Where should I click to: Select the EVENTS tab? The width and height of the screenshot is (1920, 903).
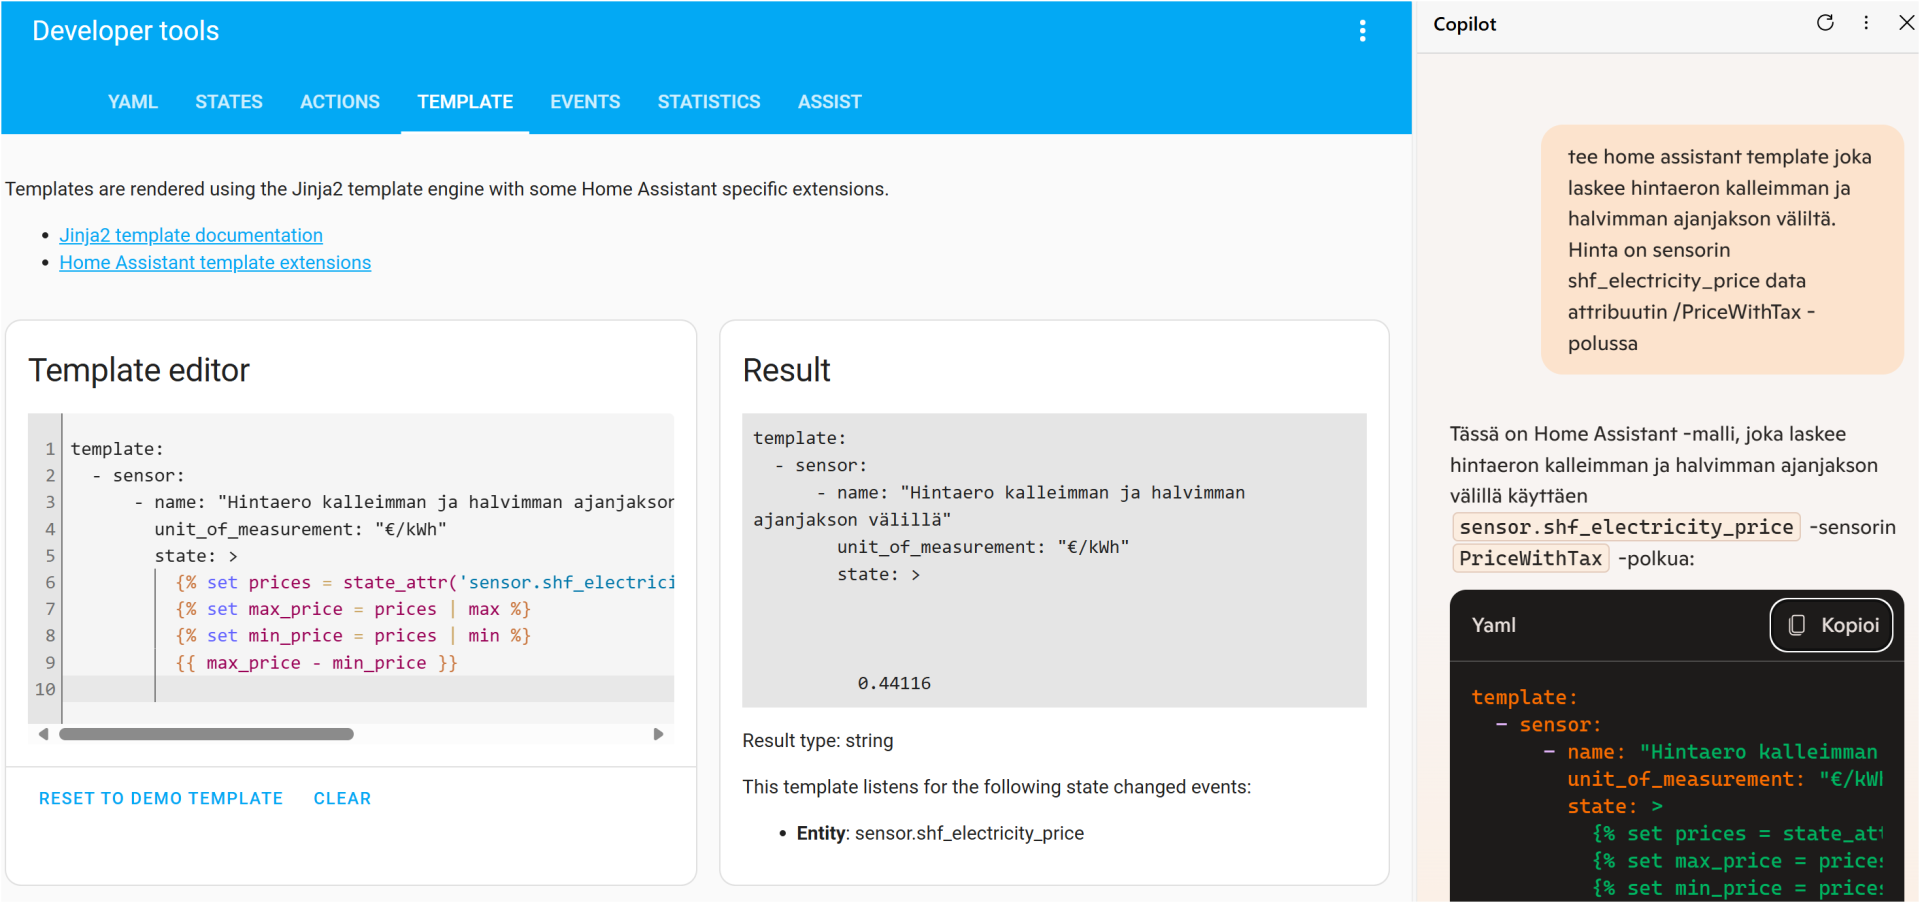(x=585, y=102)
